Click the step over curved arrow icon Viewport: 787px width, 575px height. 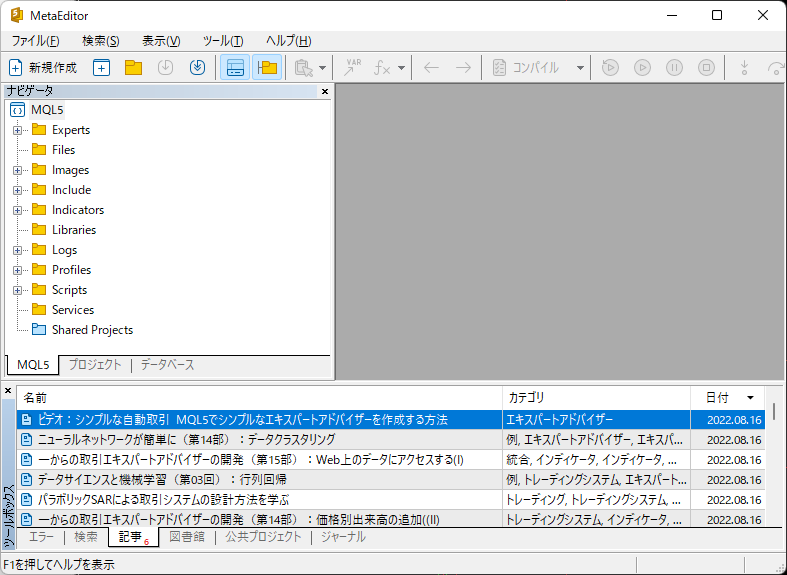776,67
